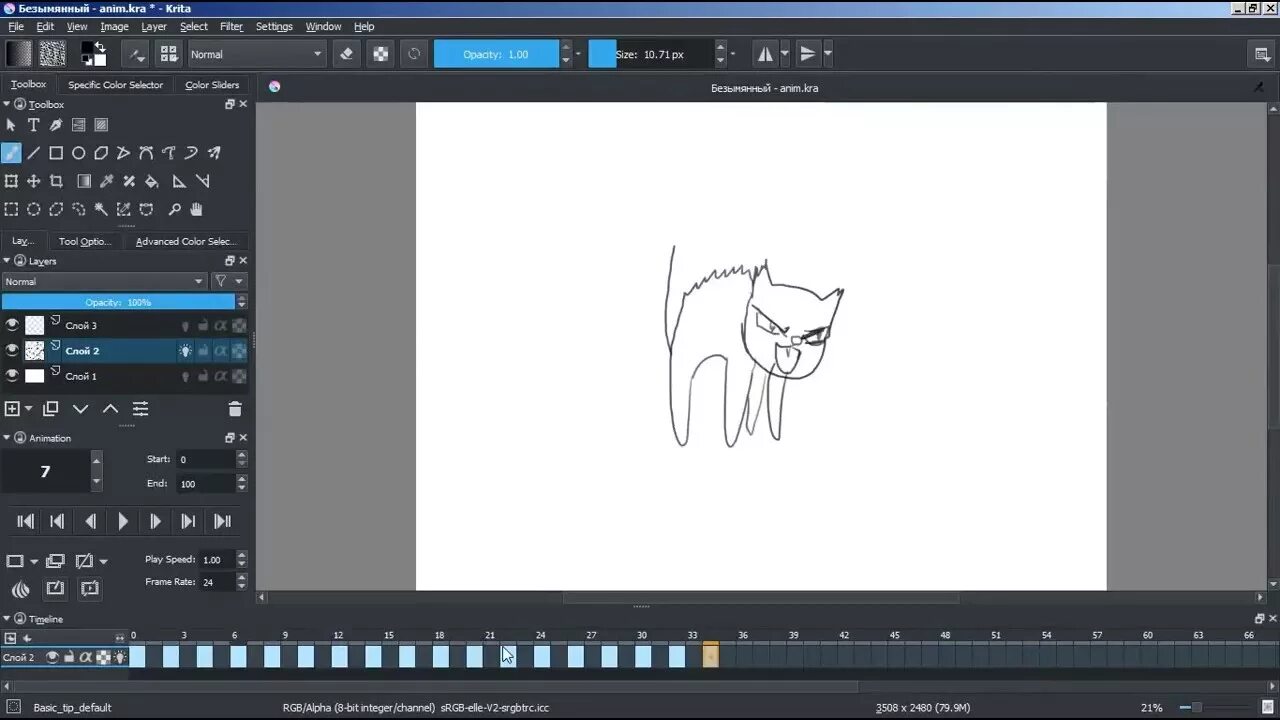Open the Settings menu
The image size is (1280, 720).
[274, 27]
